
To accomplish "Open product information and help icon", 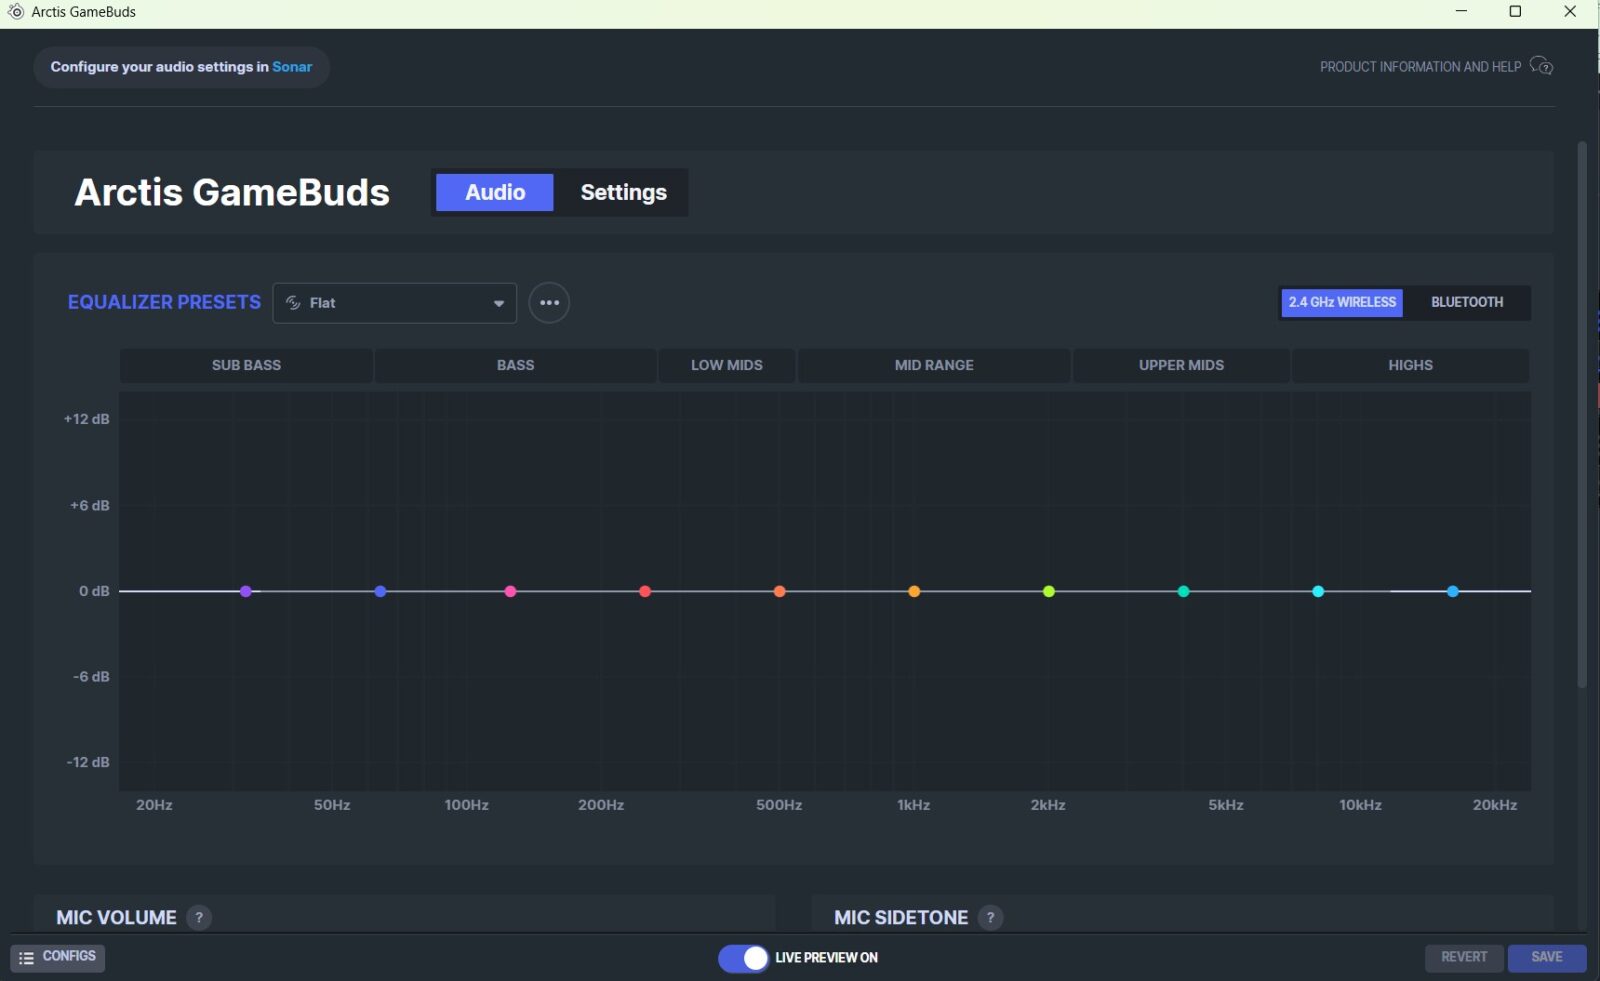I will pos(1541,67).
